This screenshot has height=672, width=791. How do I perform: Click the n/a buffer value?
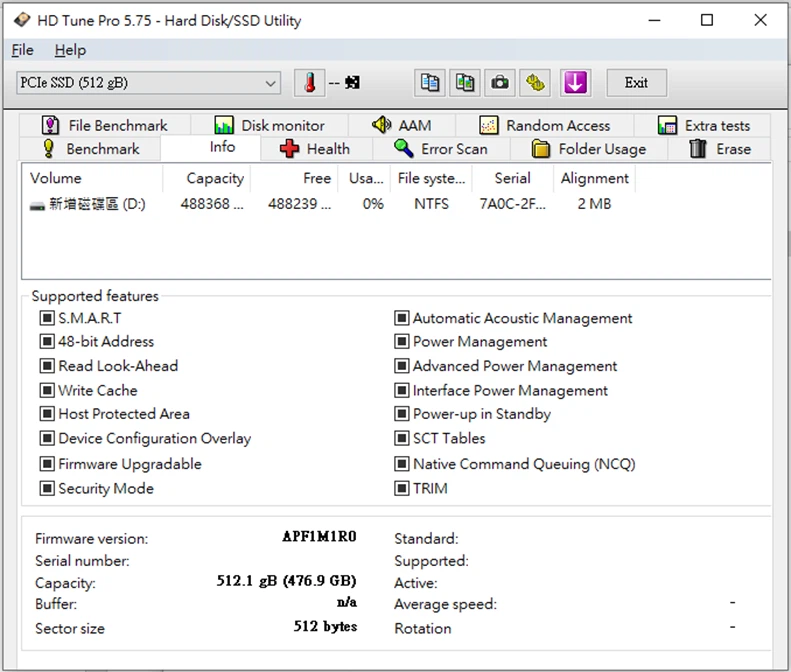point(347,602)
